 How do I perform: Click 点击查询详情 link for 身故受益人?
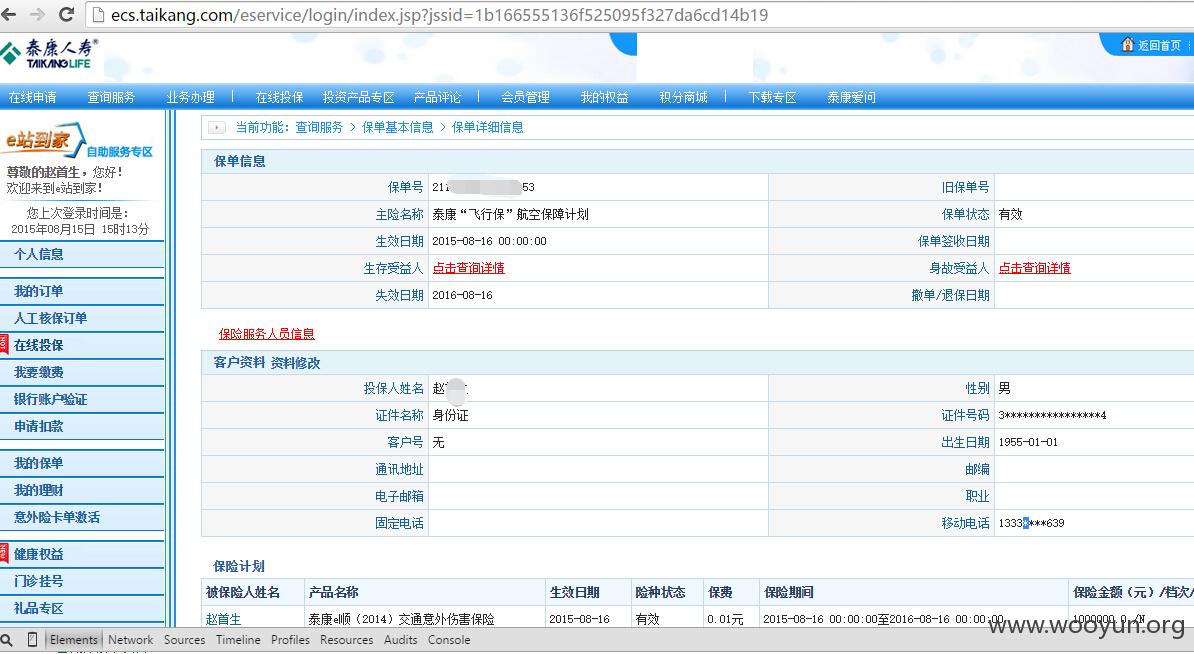click(1034, 268)
